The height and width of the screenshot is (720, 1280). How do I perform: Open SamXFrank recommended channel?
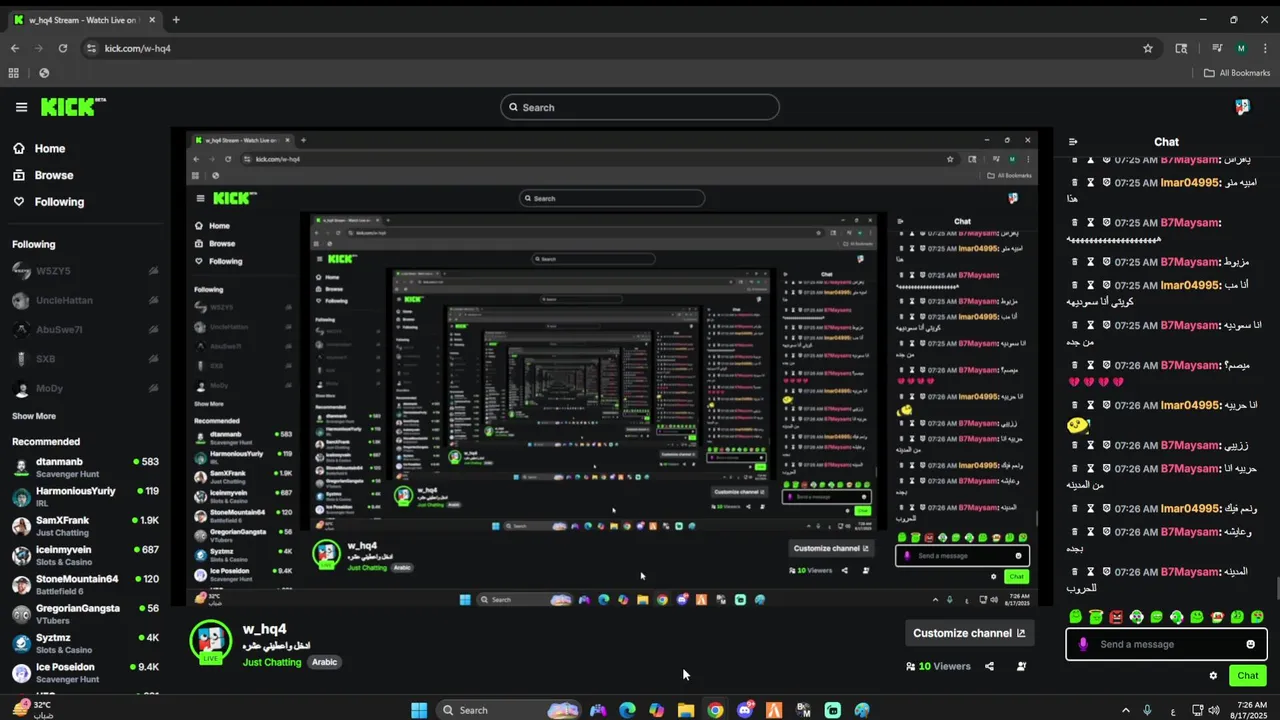[85, 526]
